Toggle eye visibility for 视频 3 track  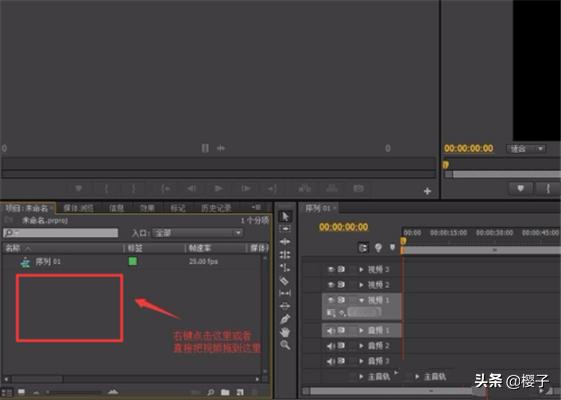331,269
